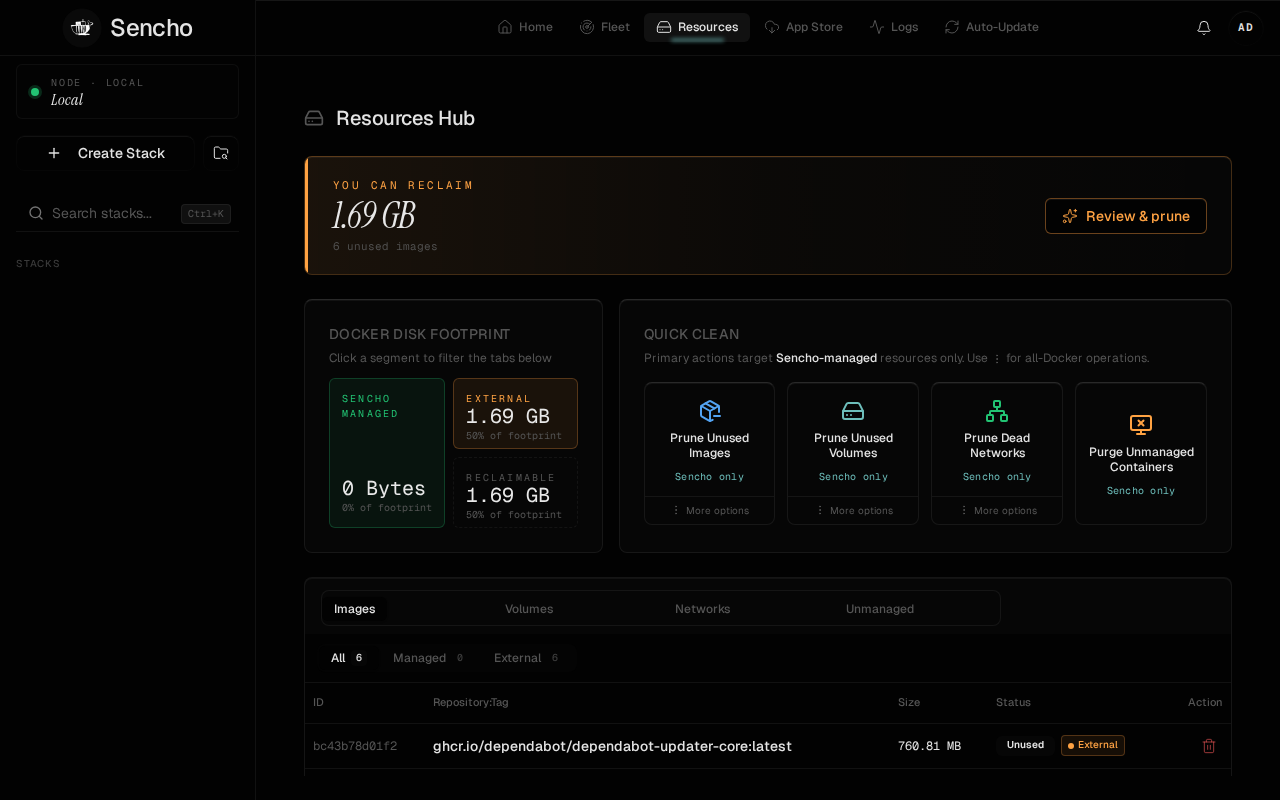Click the 1.69 GB reclaim headline
Screen dimensions: 1280x800
pos(374,215)
